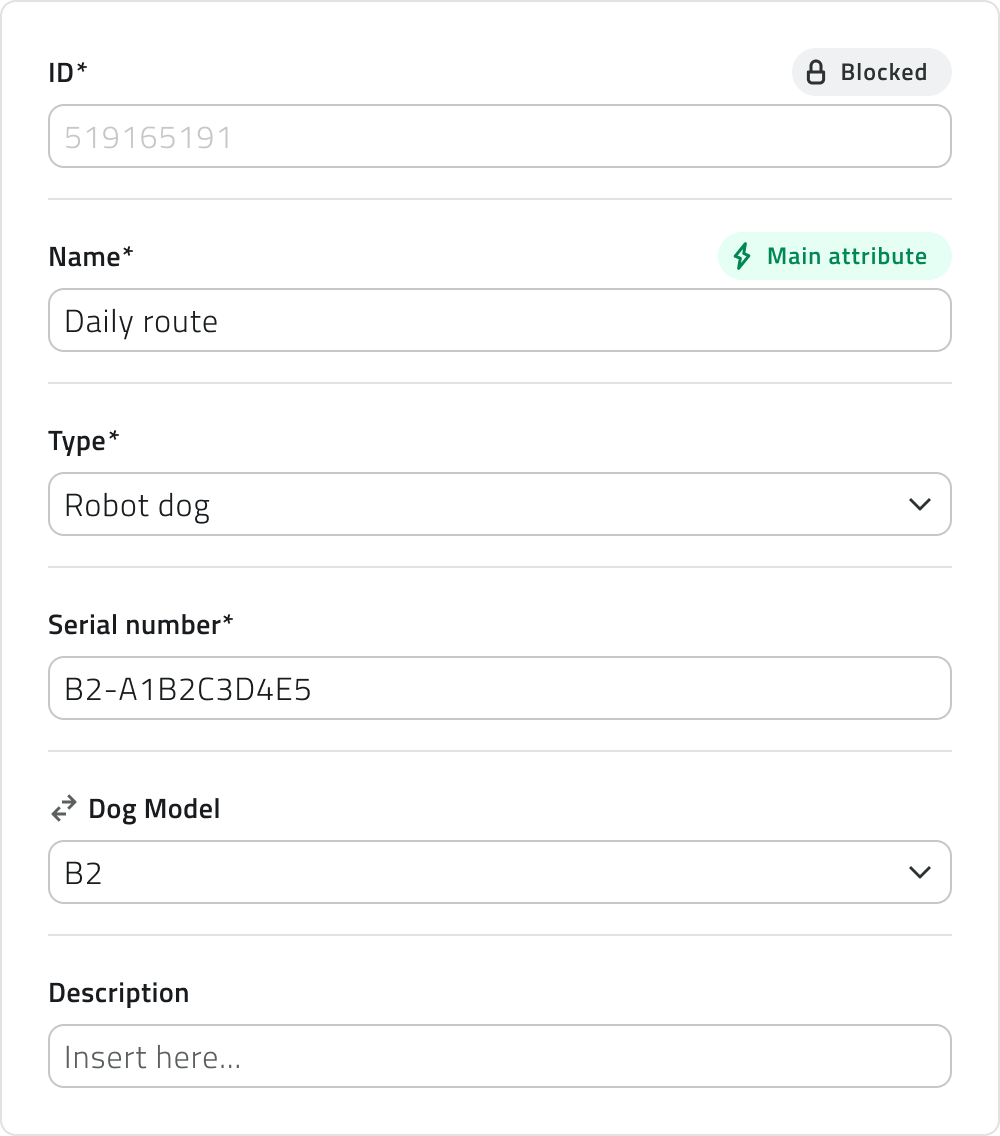This screenshot has width=1000, height=1136.
Task: Click the B2 value in Dog Model
Action: tap(84, 873)
